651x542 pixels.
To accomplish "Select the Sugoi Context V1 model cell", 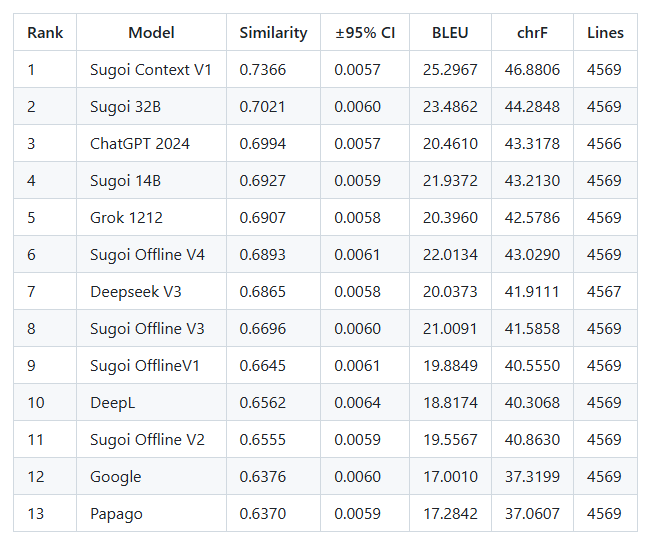I will (x=151, y=69).
